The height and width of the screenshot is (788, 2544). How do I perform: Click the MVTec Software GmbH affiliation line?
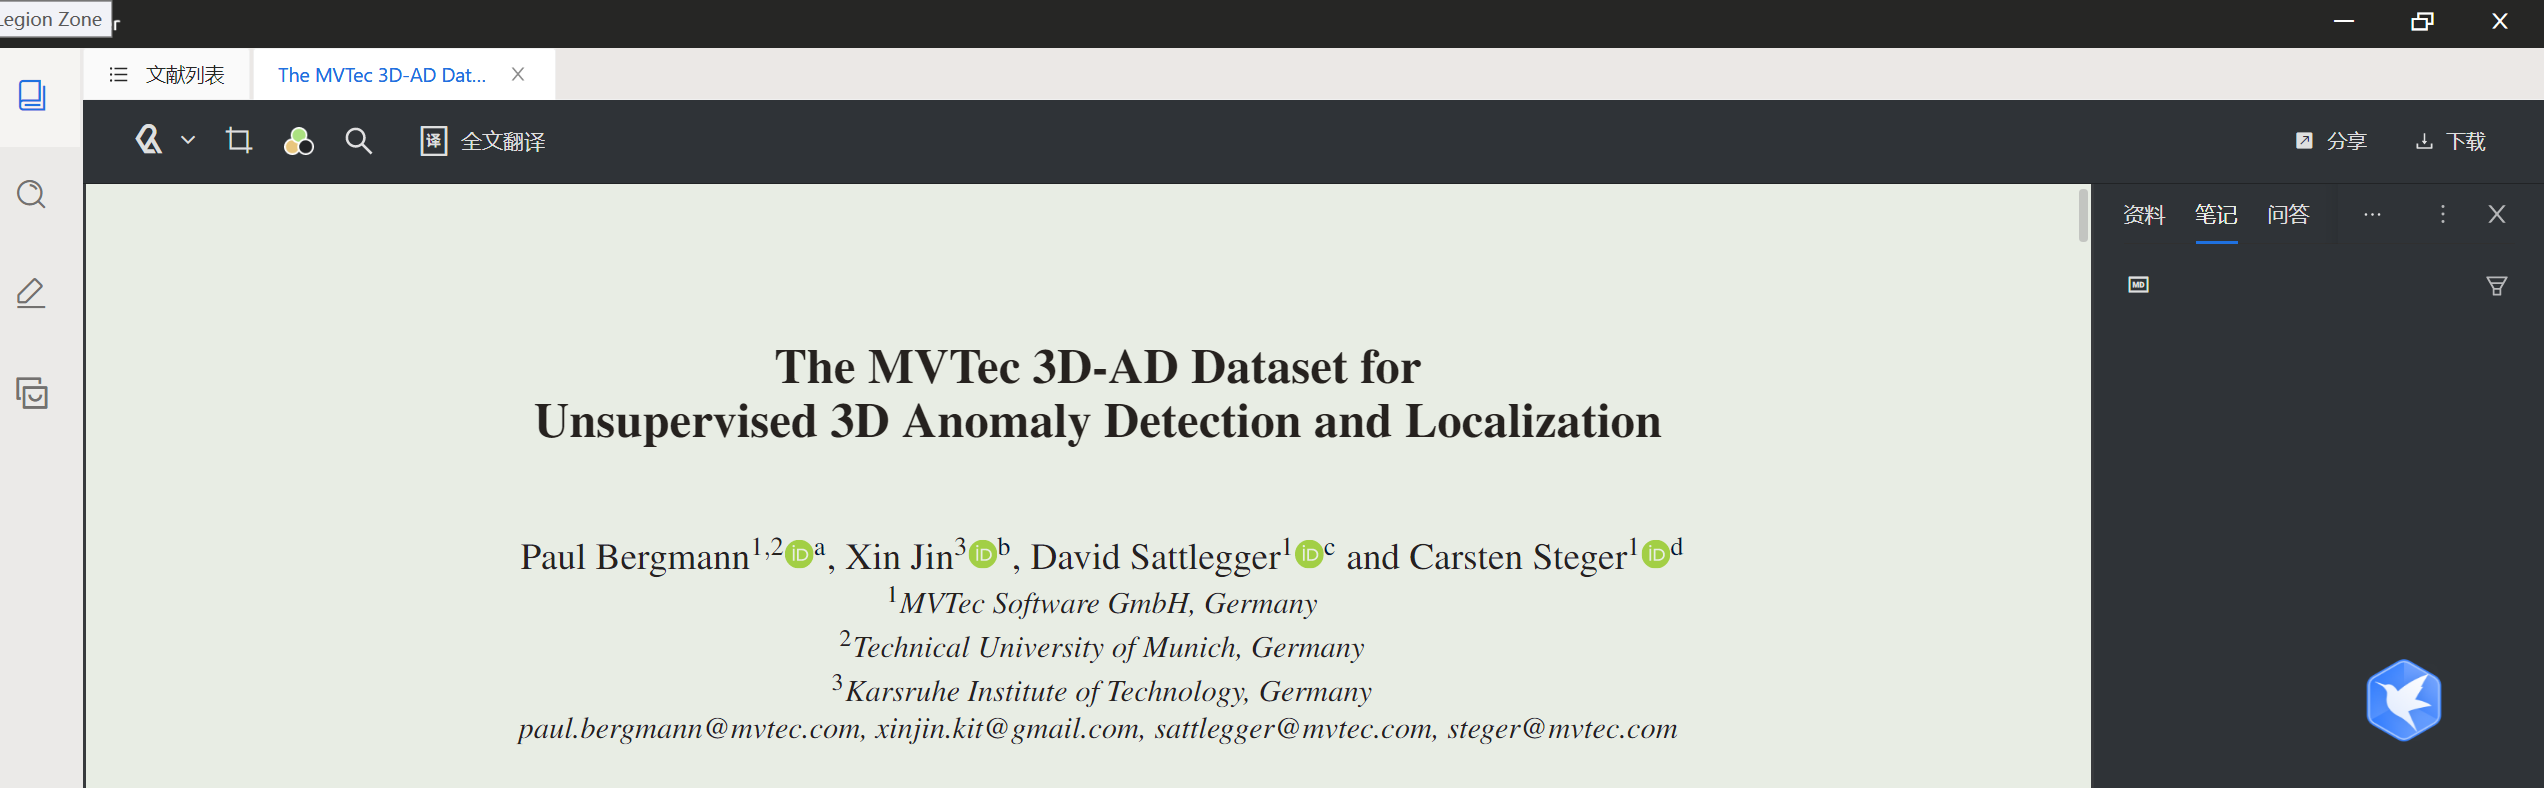pos(1103,602)
